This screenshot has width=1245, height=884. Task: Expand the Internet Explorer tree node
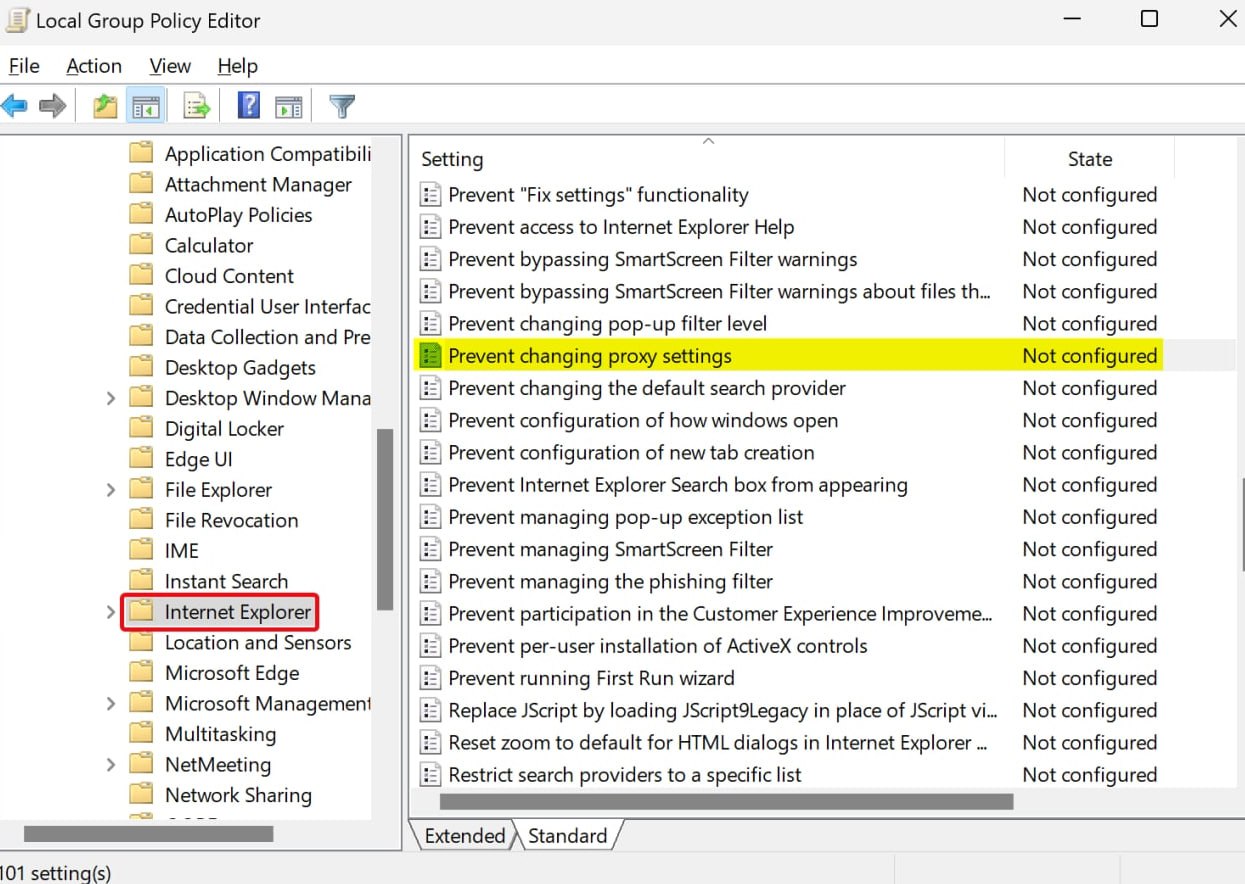coord(110,612)
